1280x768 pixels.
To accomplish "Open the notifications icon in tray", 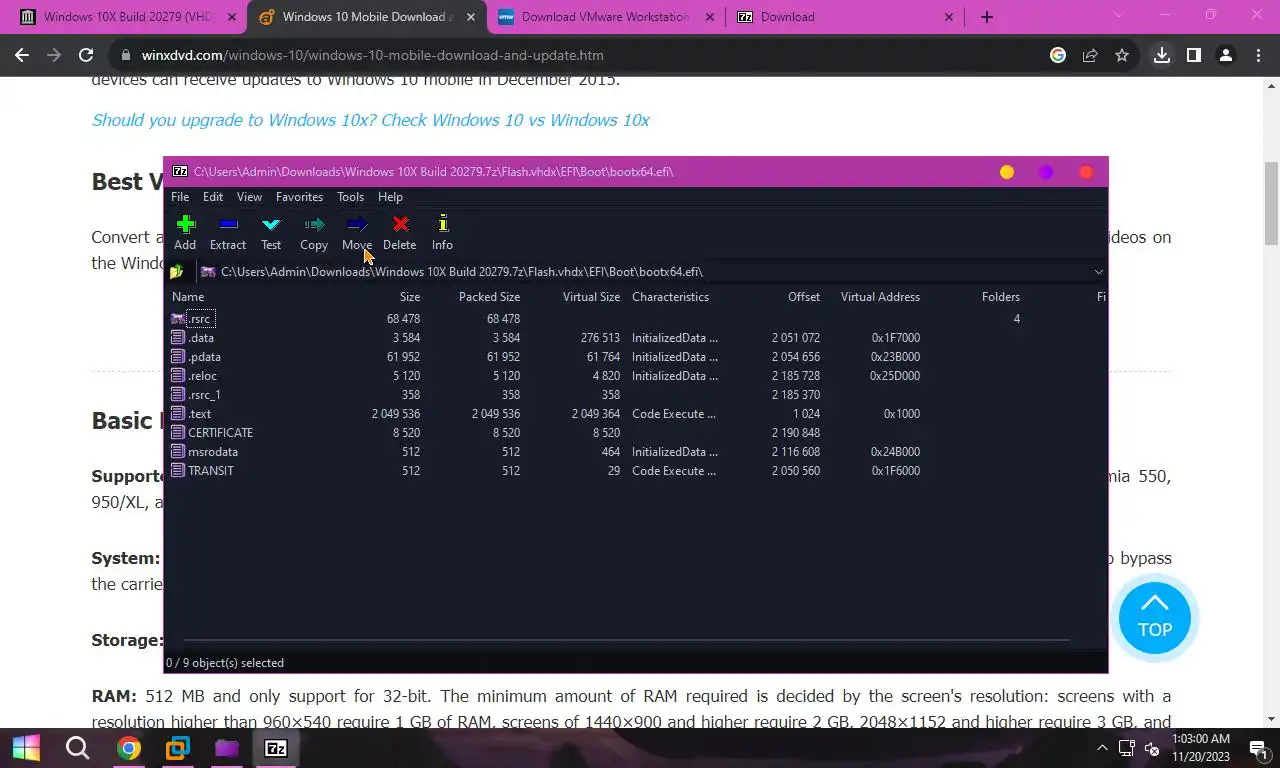I will 1256,748.
